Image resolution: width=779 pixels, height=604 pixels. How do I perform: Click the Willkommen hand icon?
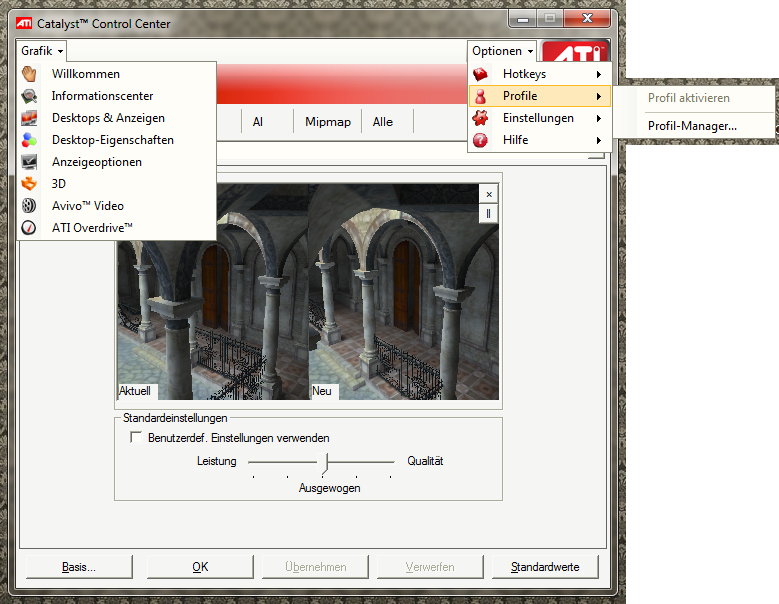(30, 74)
